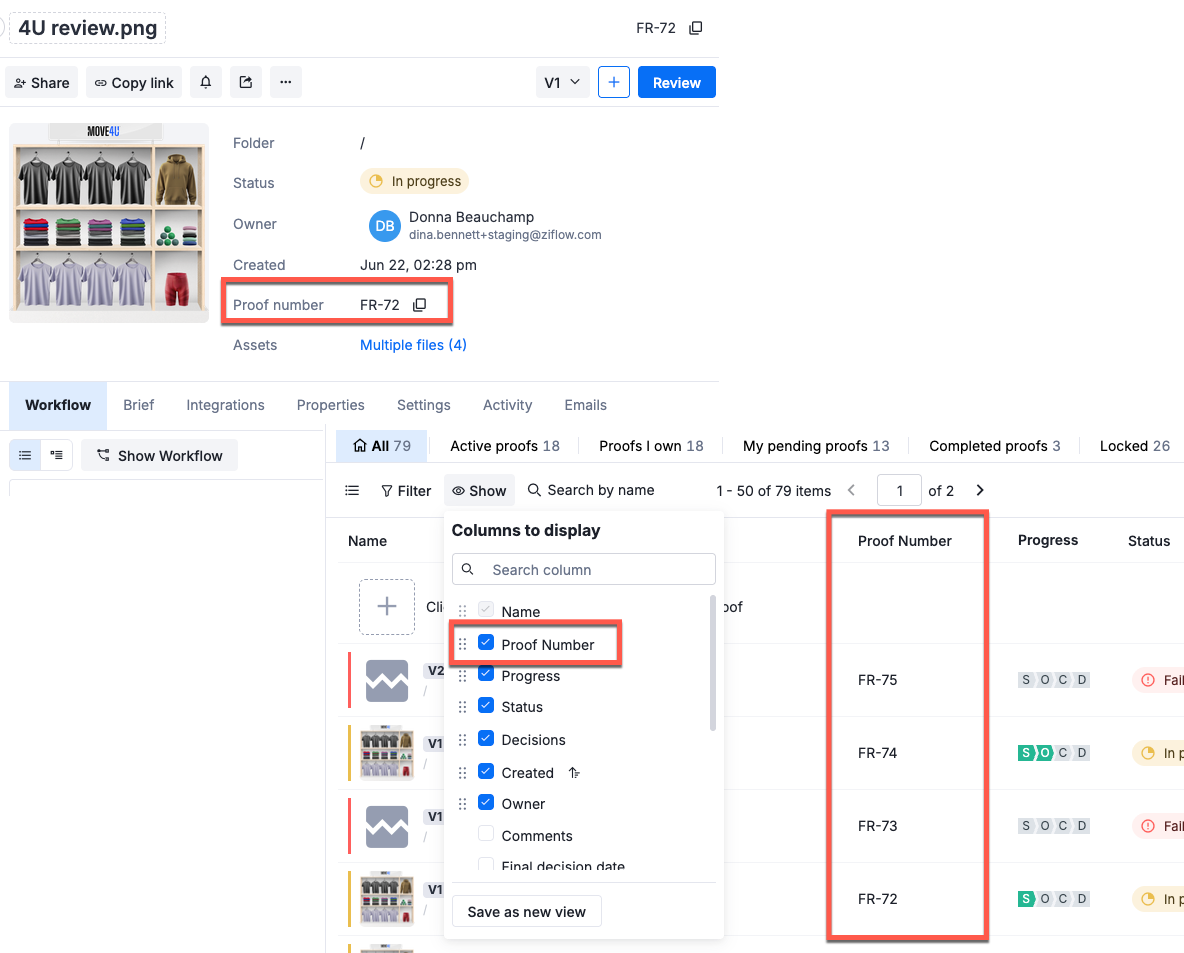Click the drag handle beside Progress

click(x=463, y=676)
